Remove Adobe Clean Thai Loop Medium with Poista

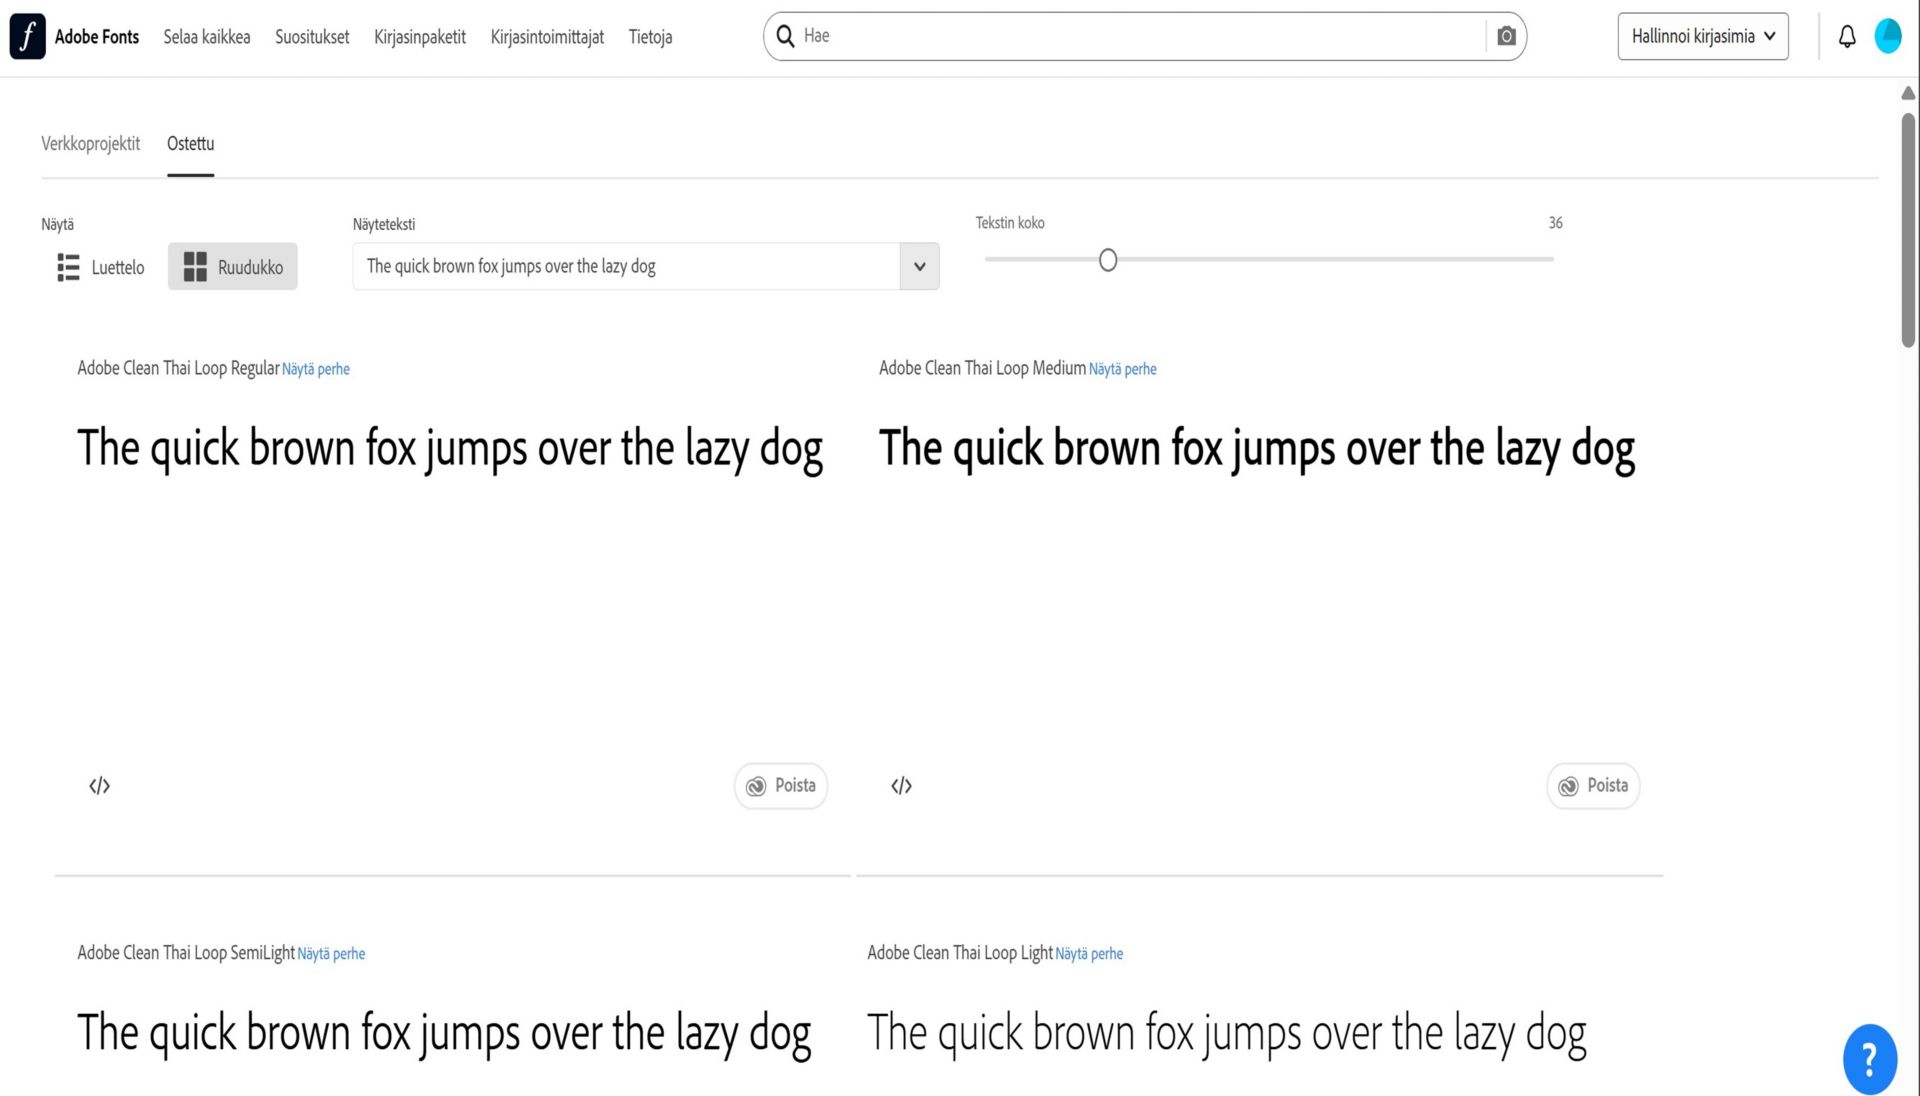coord(1593,786)
